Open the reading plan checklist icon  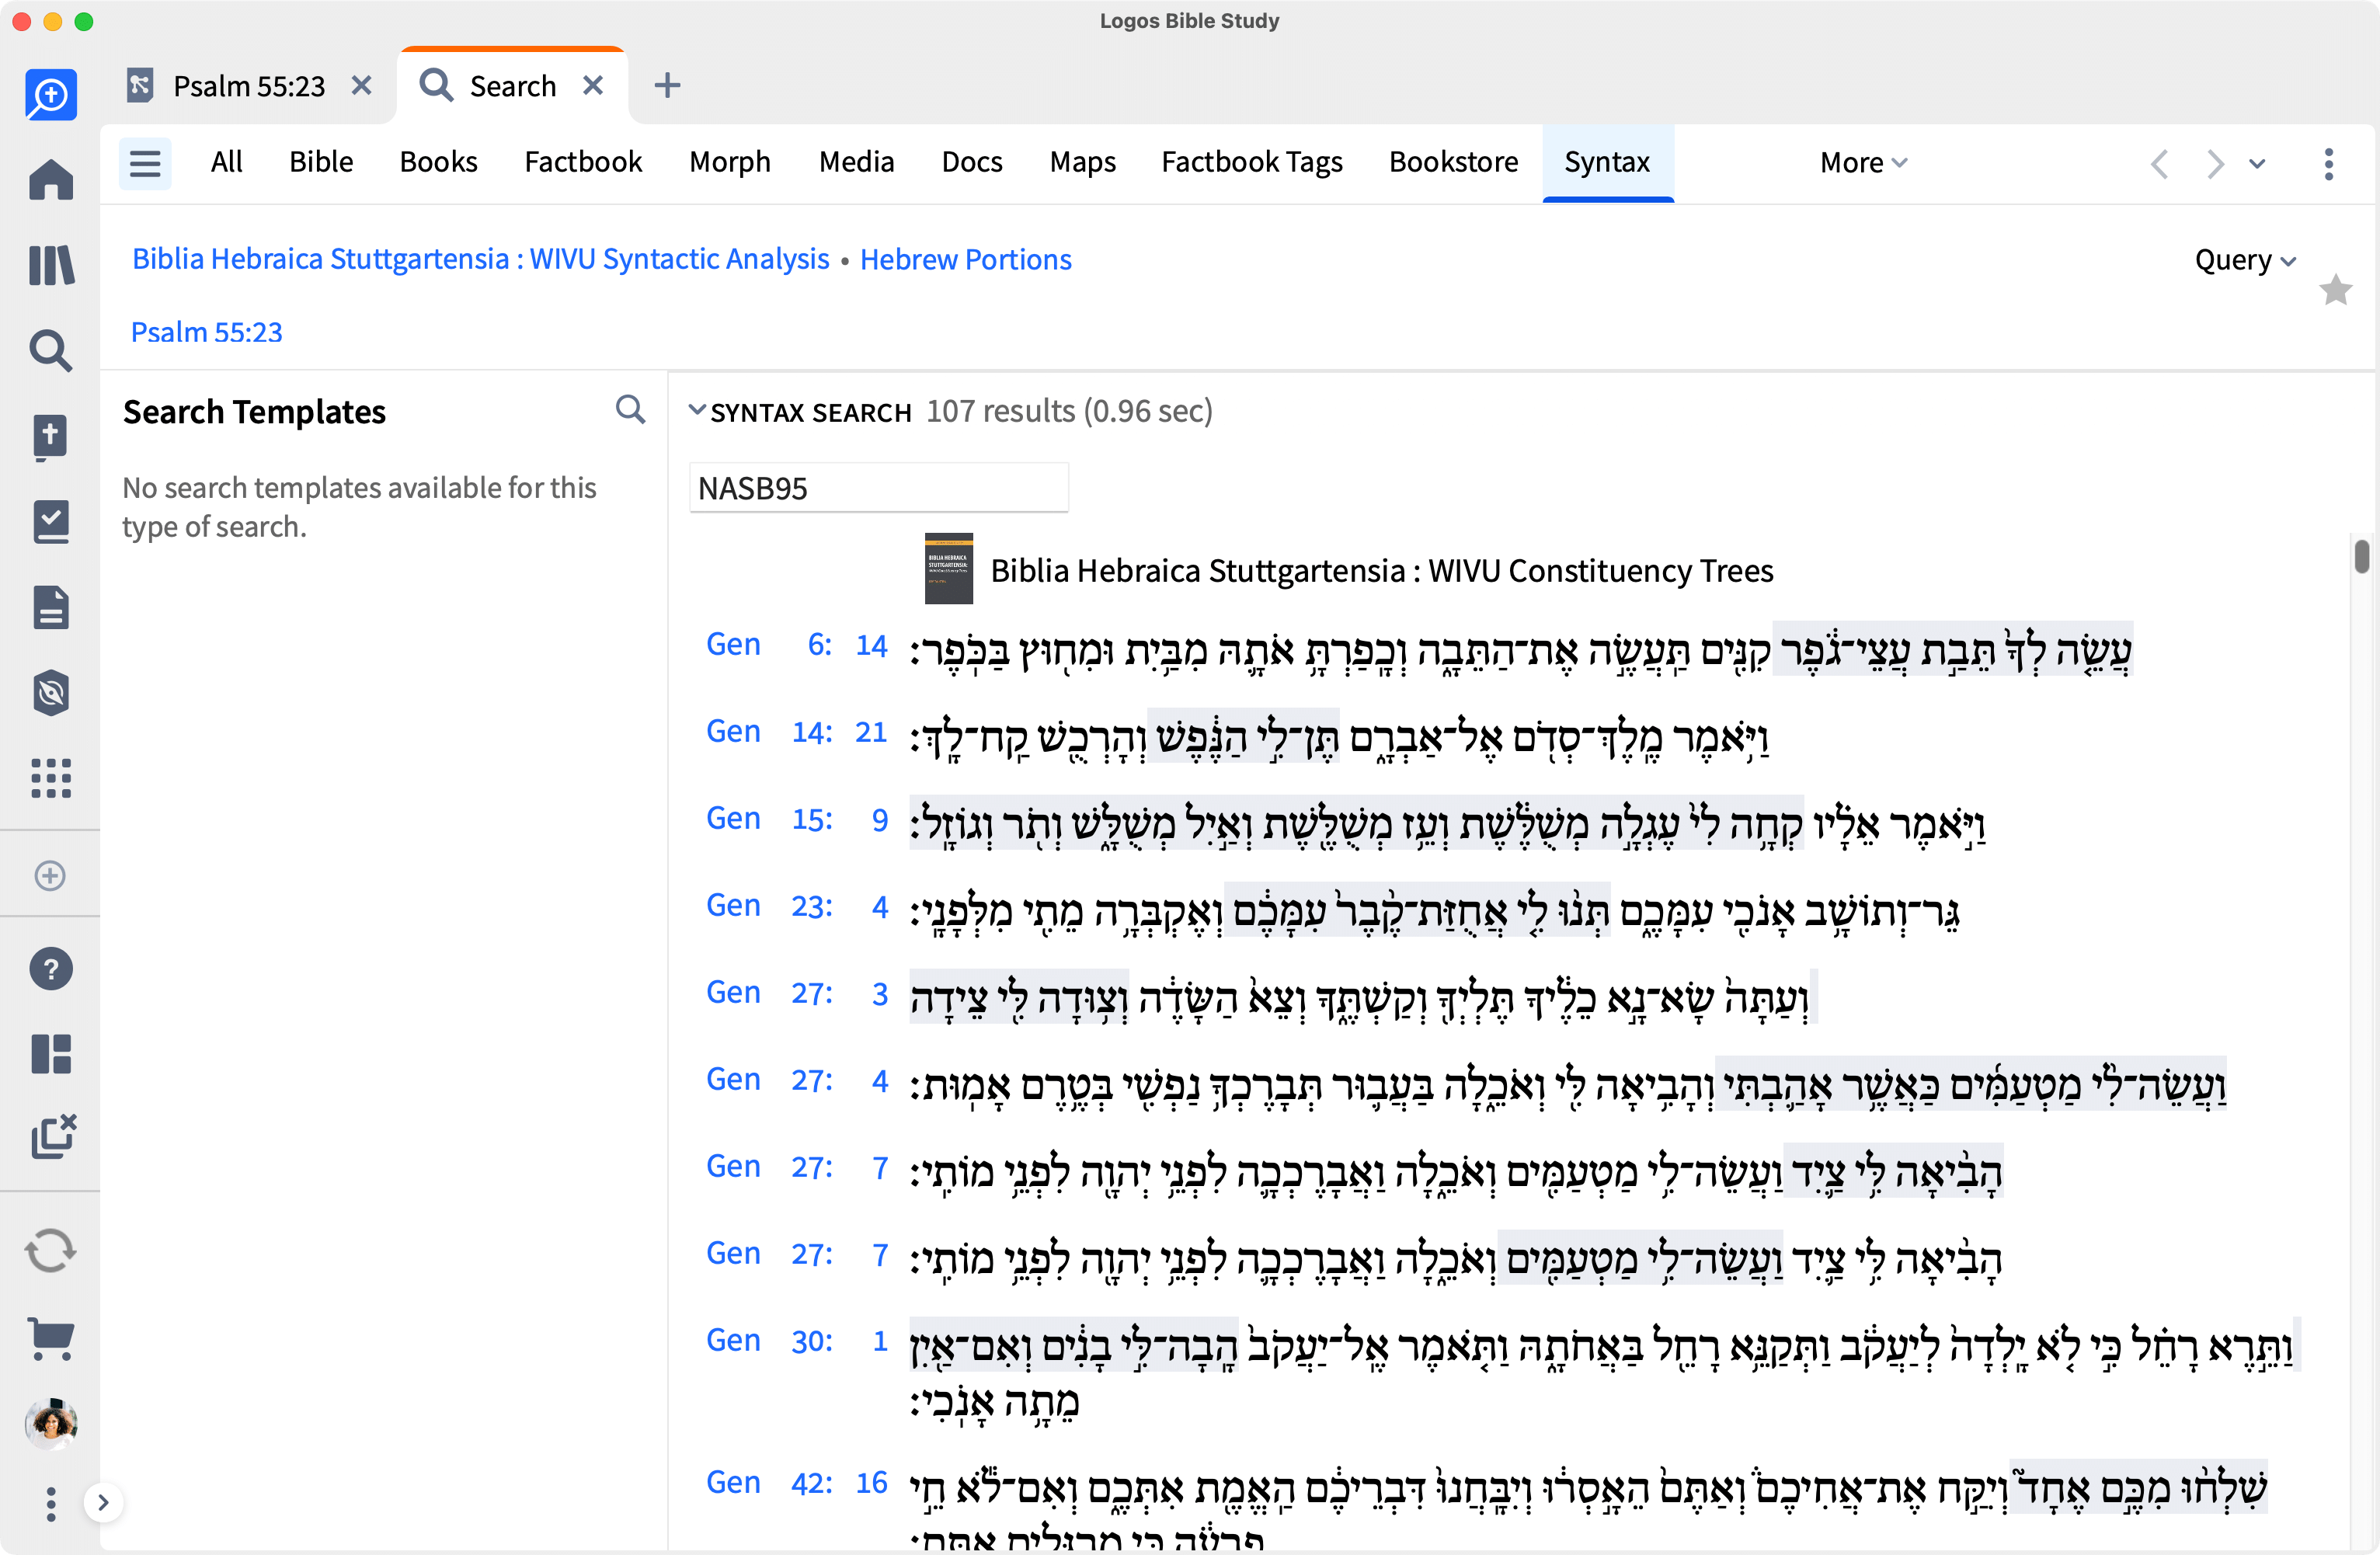pyautogui.click(x=51, y=522)
